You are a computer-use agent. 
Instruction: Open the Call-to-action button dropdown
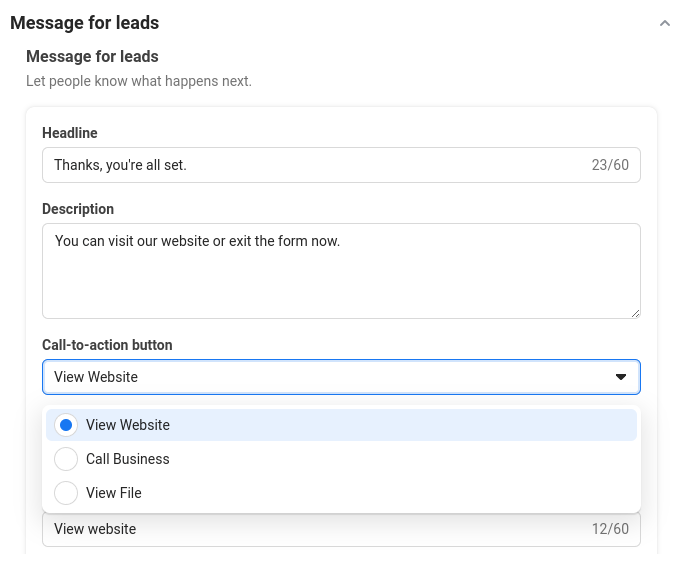pos(341,377)
